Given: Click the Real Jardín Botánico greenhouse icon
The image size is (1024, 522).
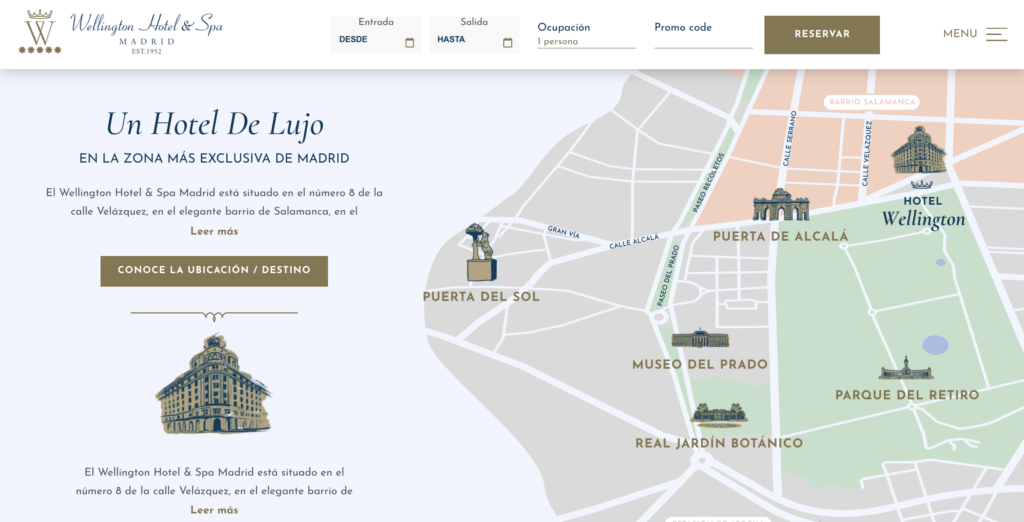Looking at the screenshot, I should [719, 416].
